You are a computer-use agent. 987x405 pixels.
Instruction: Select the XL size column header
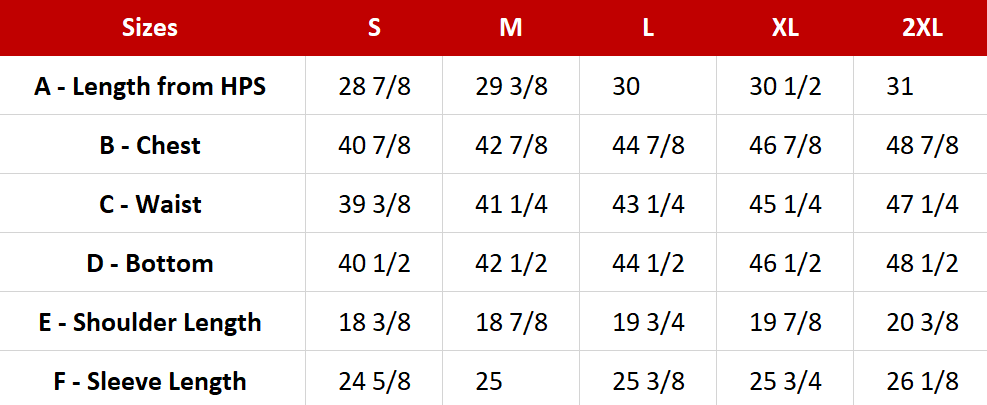coord(785,27)
